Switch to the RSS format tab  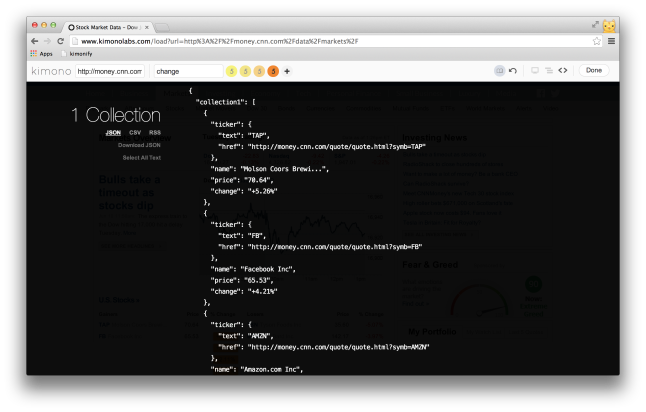tap(155, 132)
